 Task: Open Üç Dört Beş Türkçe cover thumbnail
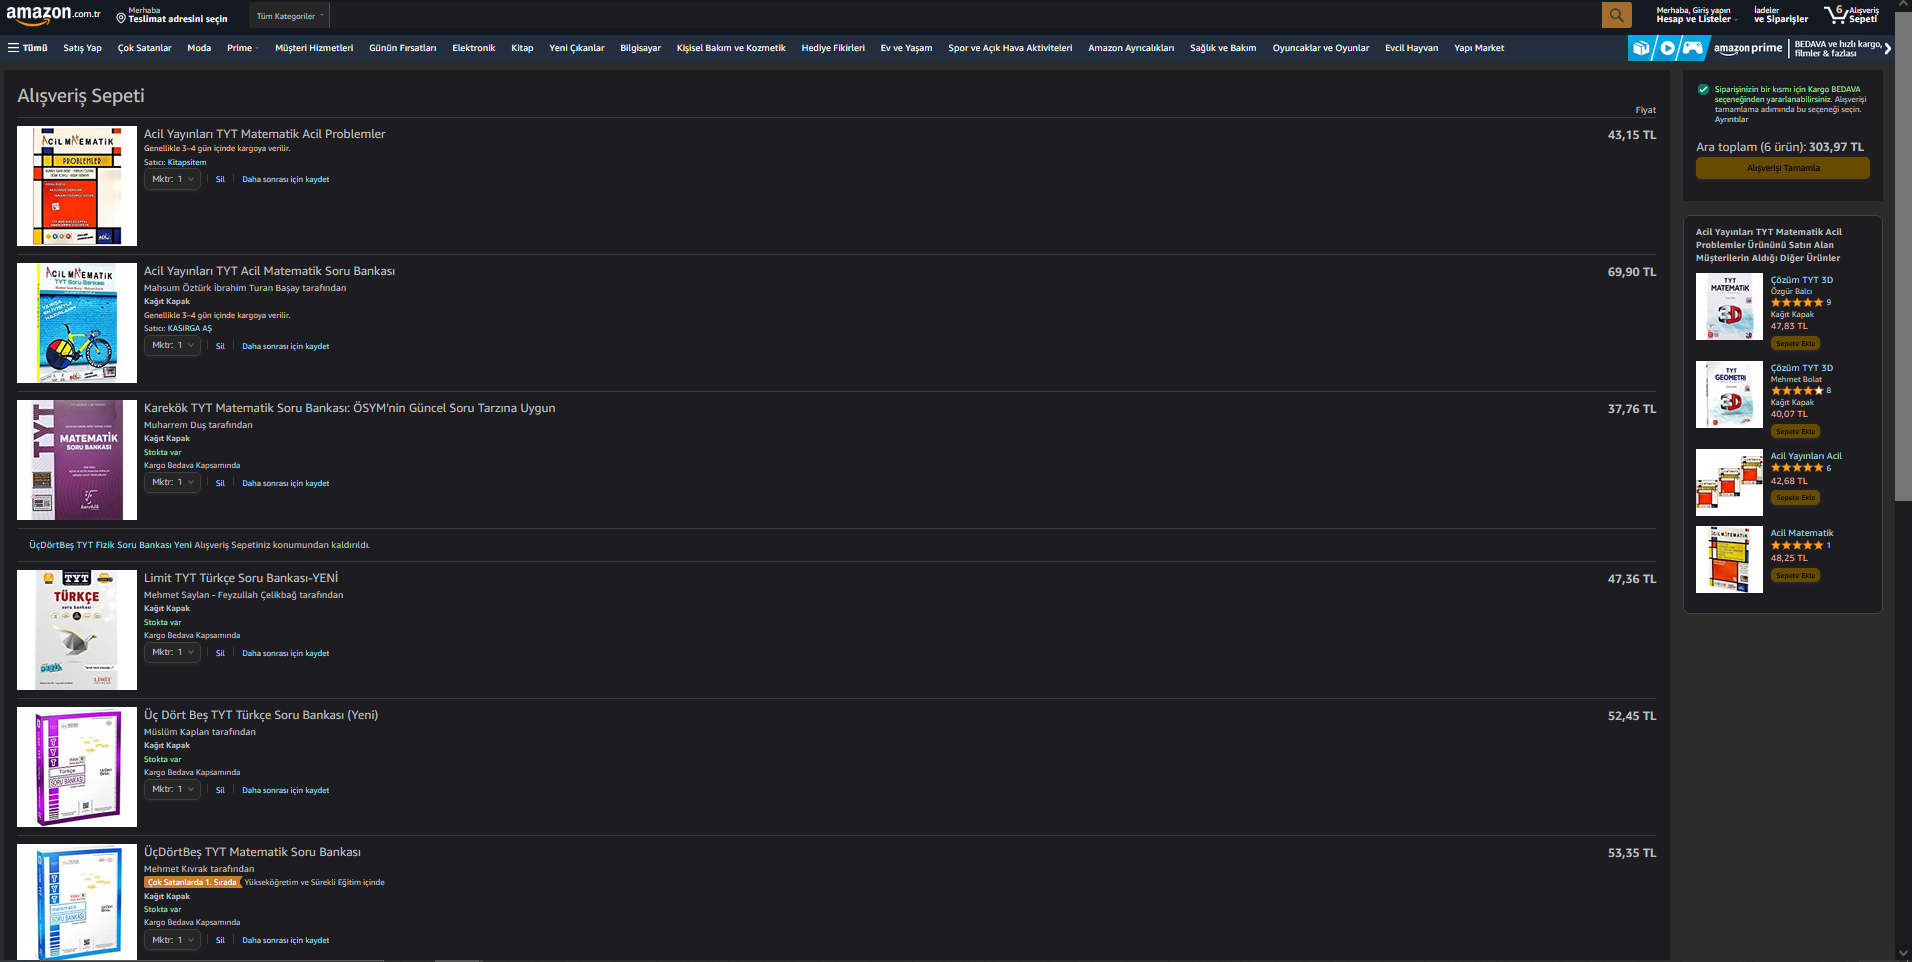pos(77,767)
